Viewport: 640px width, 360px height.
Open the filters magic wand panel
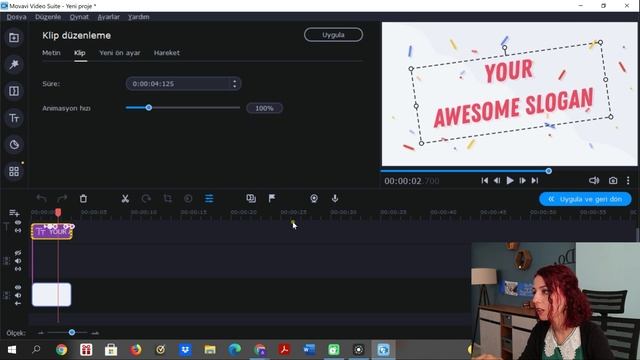14,64
